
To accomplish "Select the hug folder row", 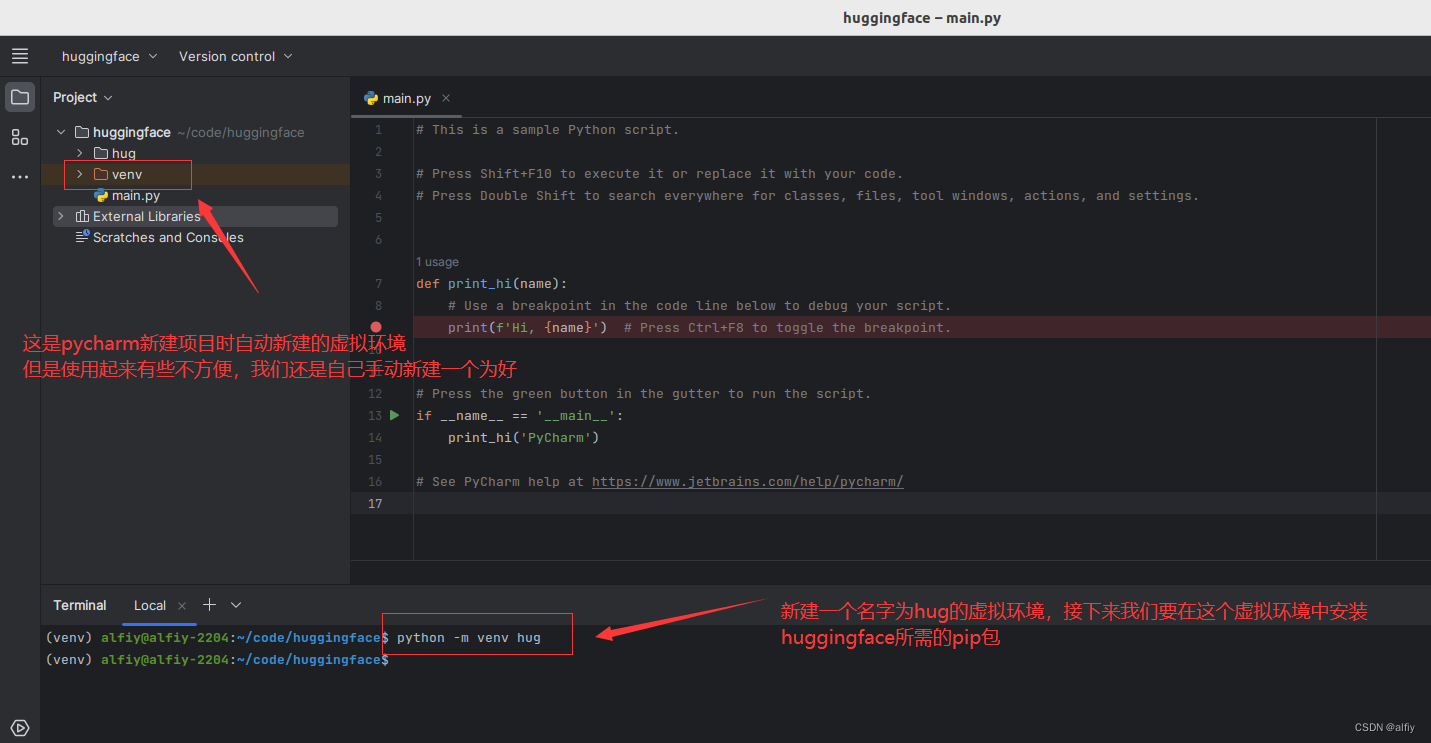I will [x=195, y=153].
